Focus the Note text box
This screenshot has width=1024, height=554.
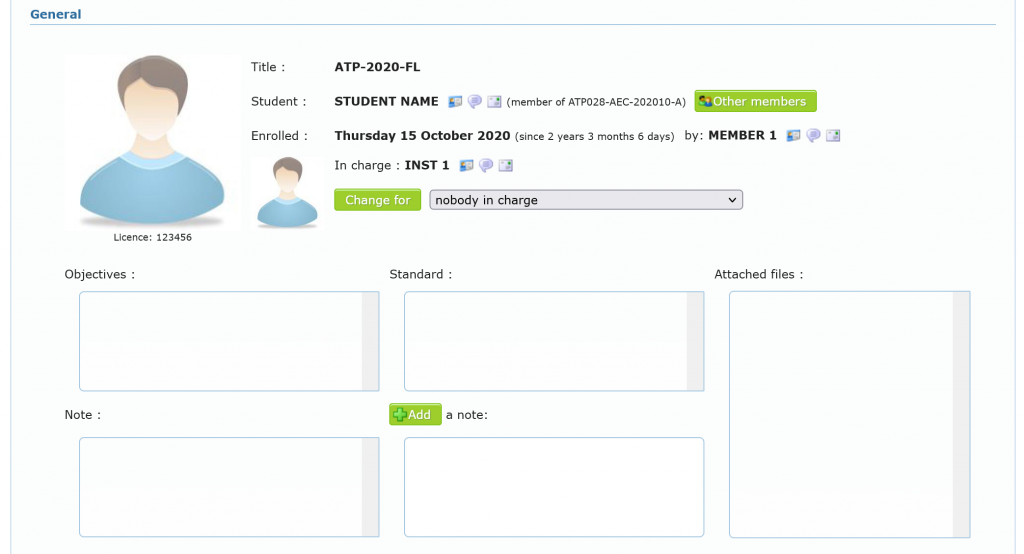point(221,487)
